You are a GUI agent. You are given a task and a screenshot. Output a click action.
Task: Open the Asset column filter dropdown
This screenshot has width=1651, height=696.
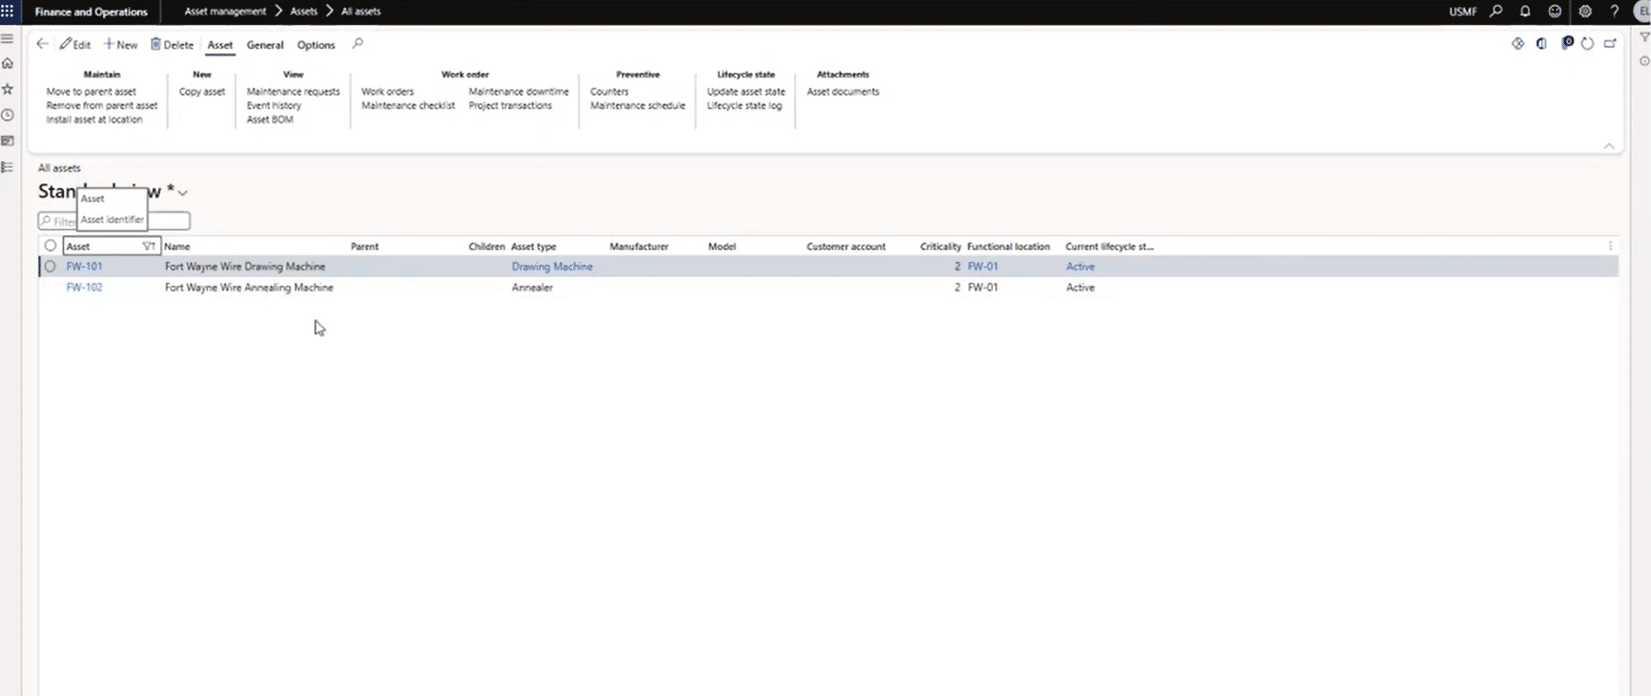pos(148,246)
